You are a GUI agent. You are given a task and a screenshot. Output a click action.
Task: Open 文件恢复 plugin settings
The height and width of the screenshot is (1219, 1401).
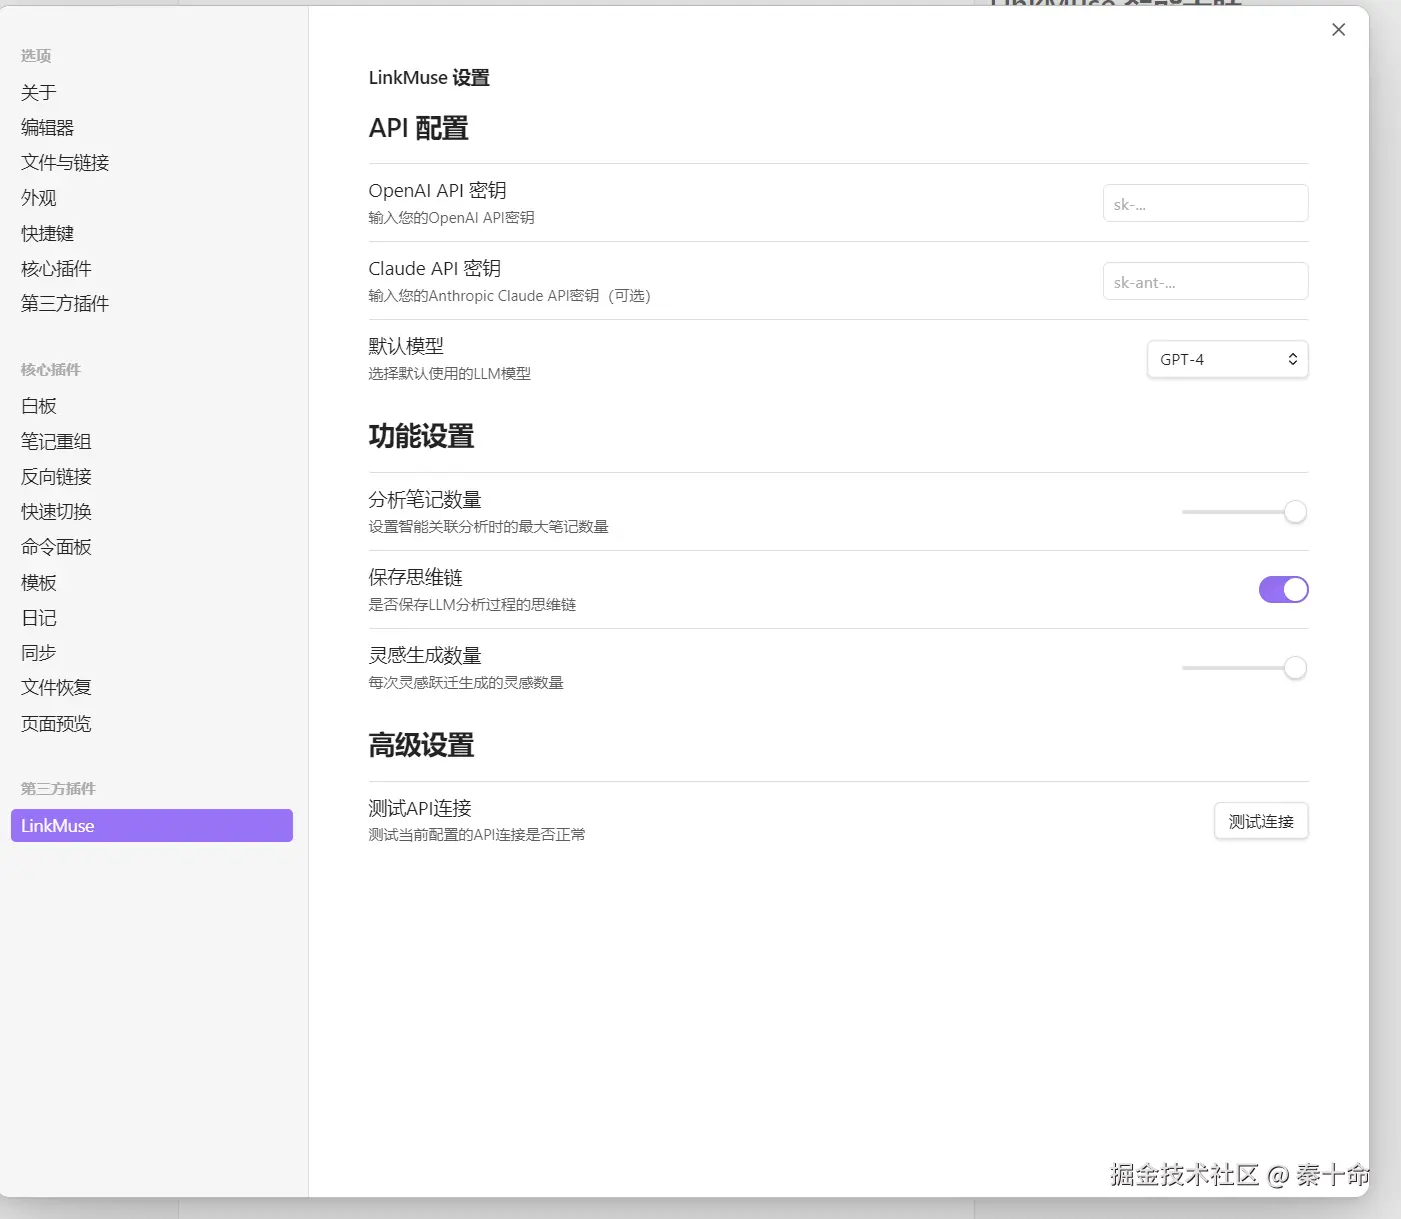(x=56, y=688)
